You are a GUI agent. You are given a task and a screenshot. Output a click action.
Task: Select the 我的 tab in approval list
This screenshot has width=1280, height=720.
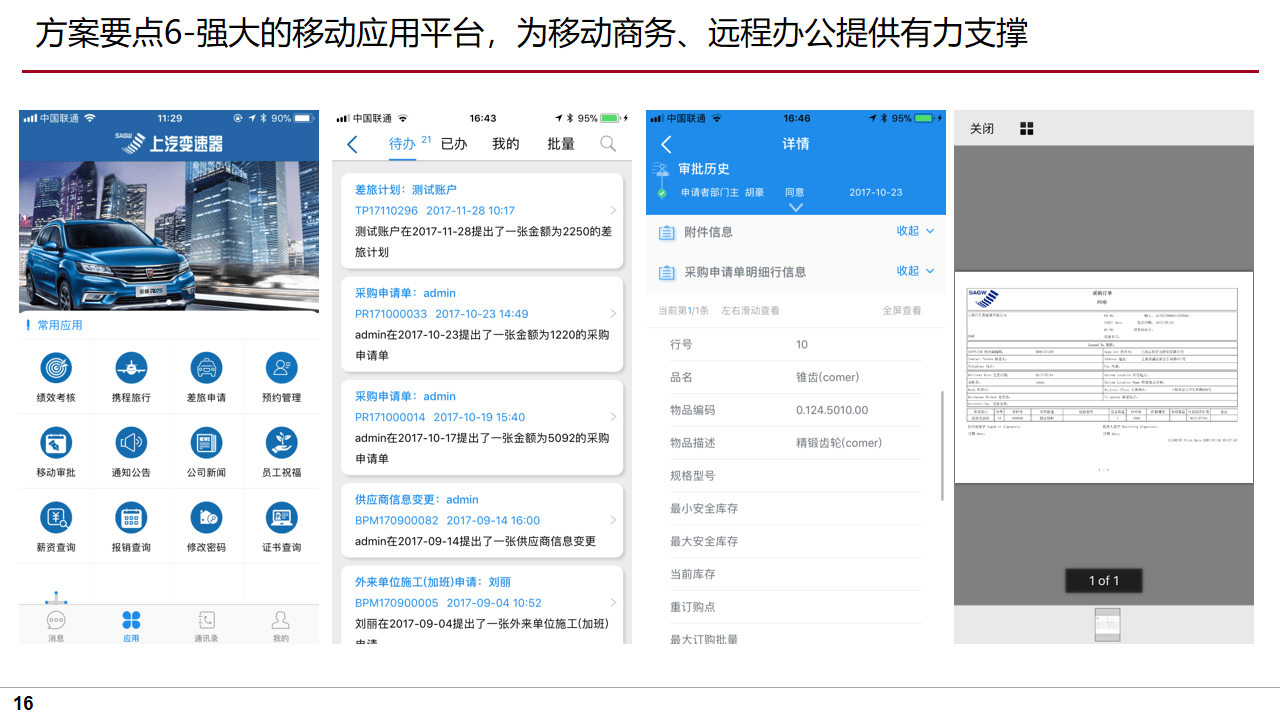(x=506, y=144)
